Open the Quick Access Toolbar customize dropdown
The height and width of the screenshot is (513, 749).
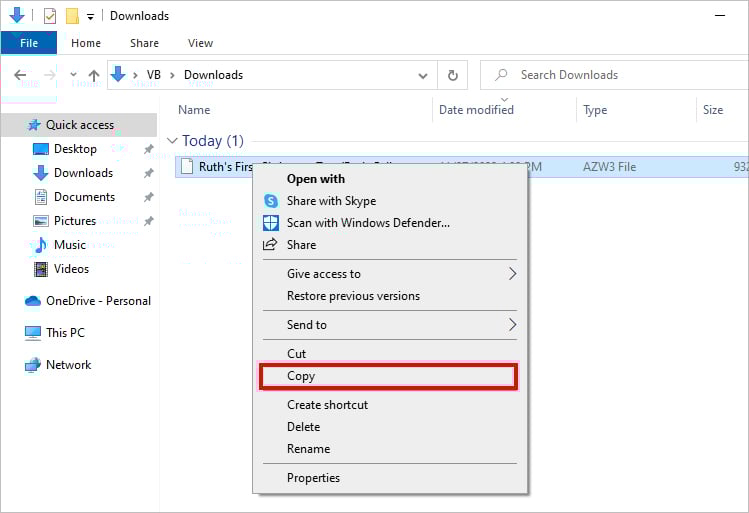(x=90, y=16)
